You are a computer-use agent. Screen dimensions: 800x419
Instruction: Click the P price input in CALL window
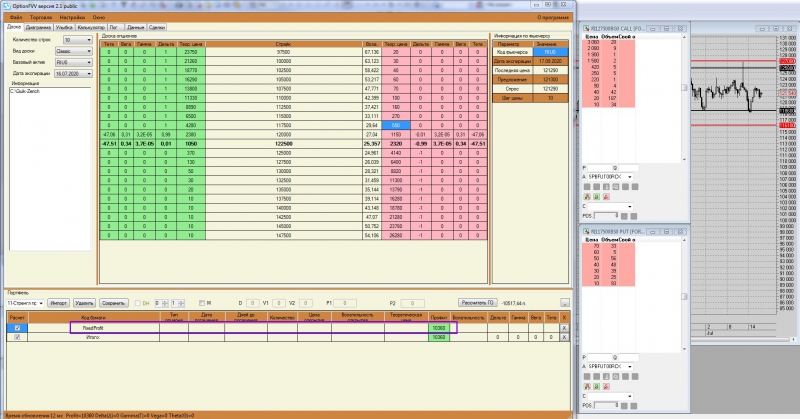tap(600, 168)
